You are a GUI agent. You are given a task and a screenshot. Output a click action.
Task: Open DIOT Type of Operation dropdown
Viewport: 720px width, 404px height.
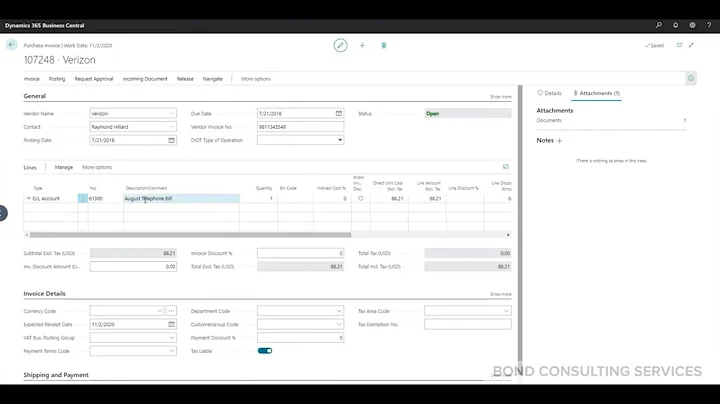tap(340, 140)
